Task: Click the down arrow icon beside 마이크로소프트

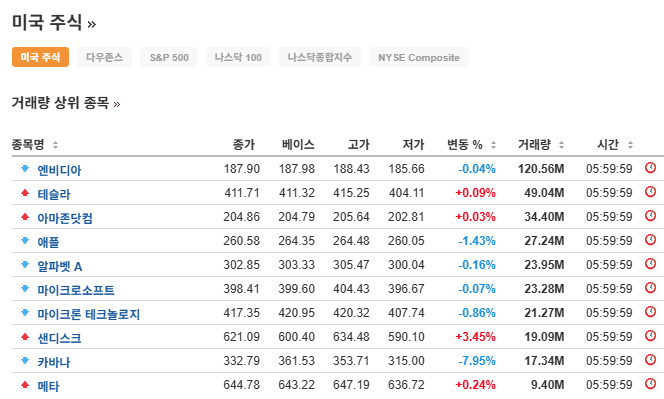Action: click(25, 288)
